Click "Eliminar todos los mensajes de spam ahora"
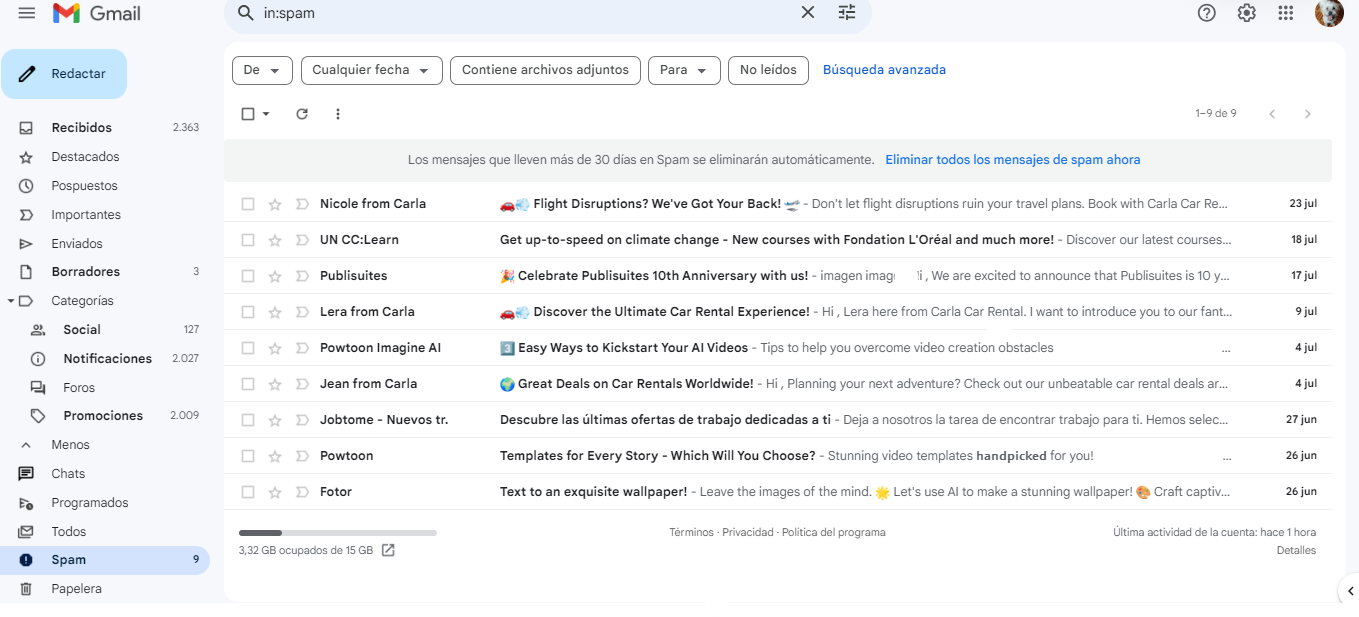Screen dimensions: 1359x617 tap(1012, 160)
